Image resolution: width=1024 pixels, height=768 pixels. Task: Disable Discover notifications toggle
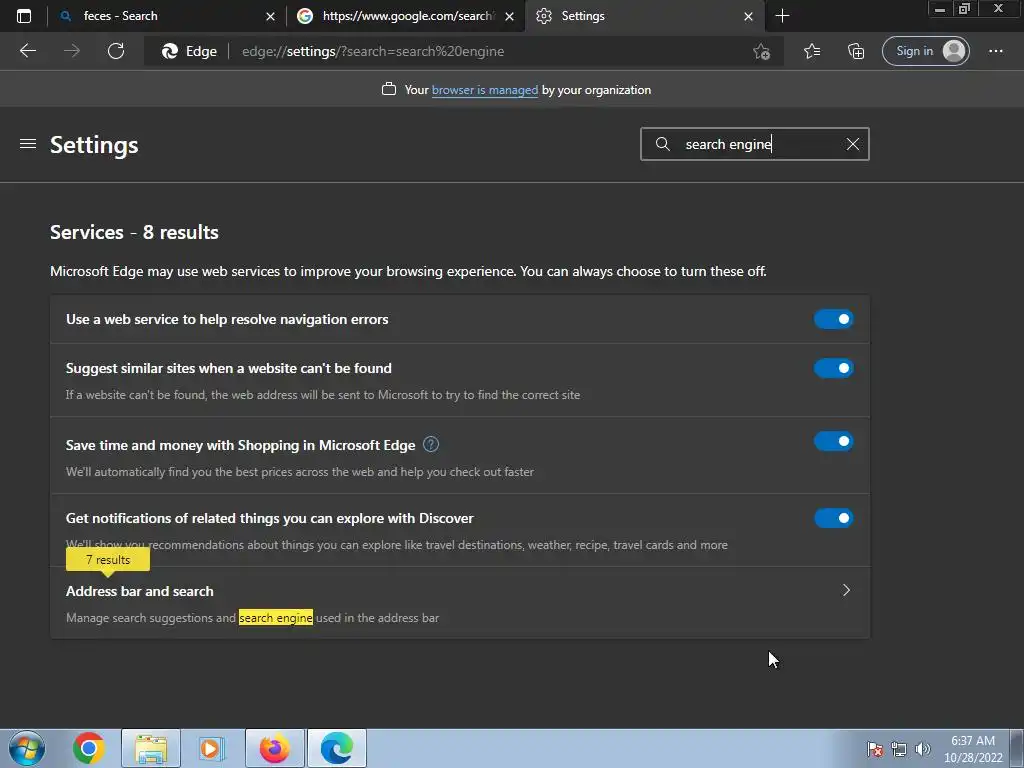pos(833,519)
